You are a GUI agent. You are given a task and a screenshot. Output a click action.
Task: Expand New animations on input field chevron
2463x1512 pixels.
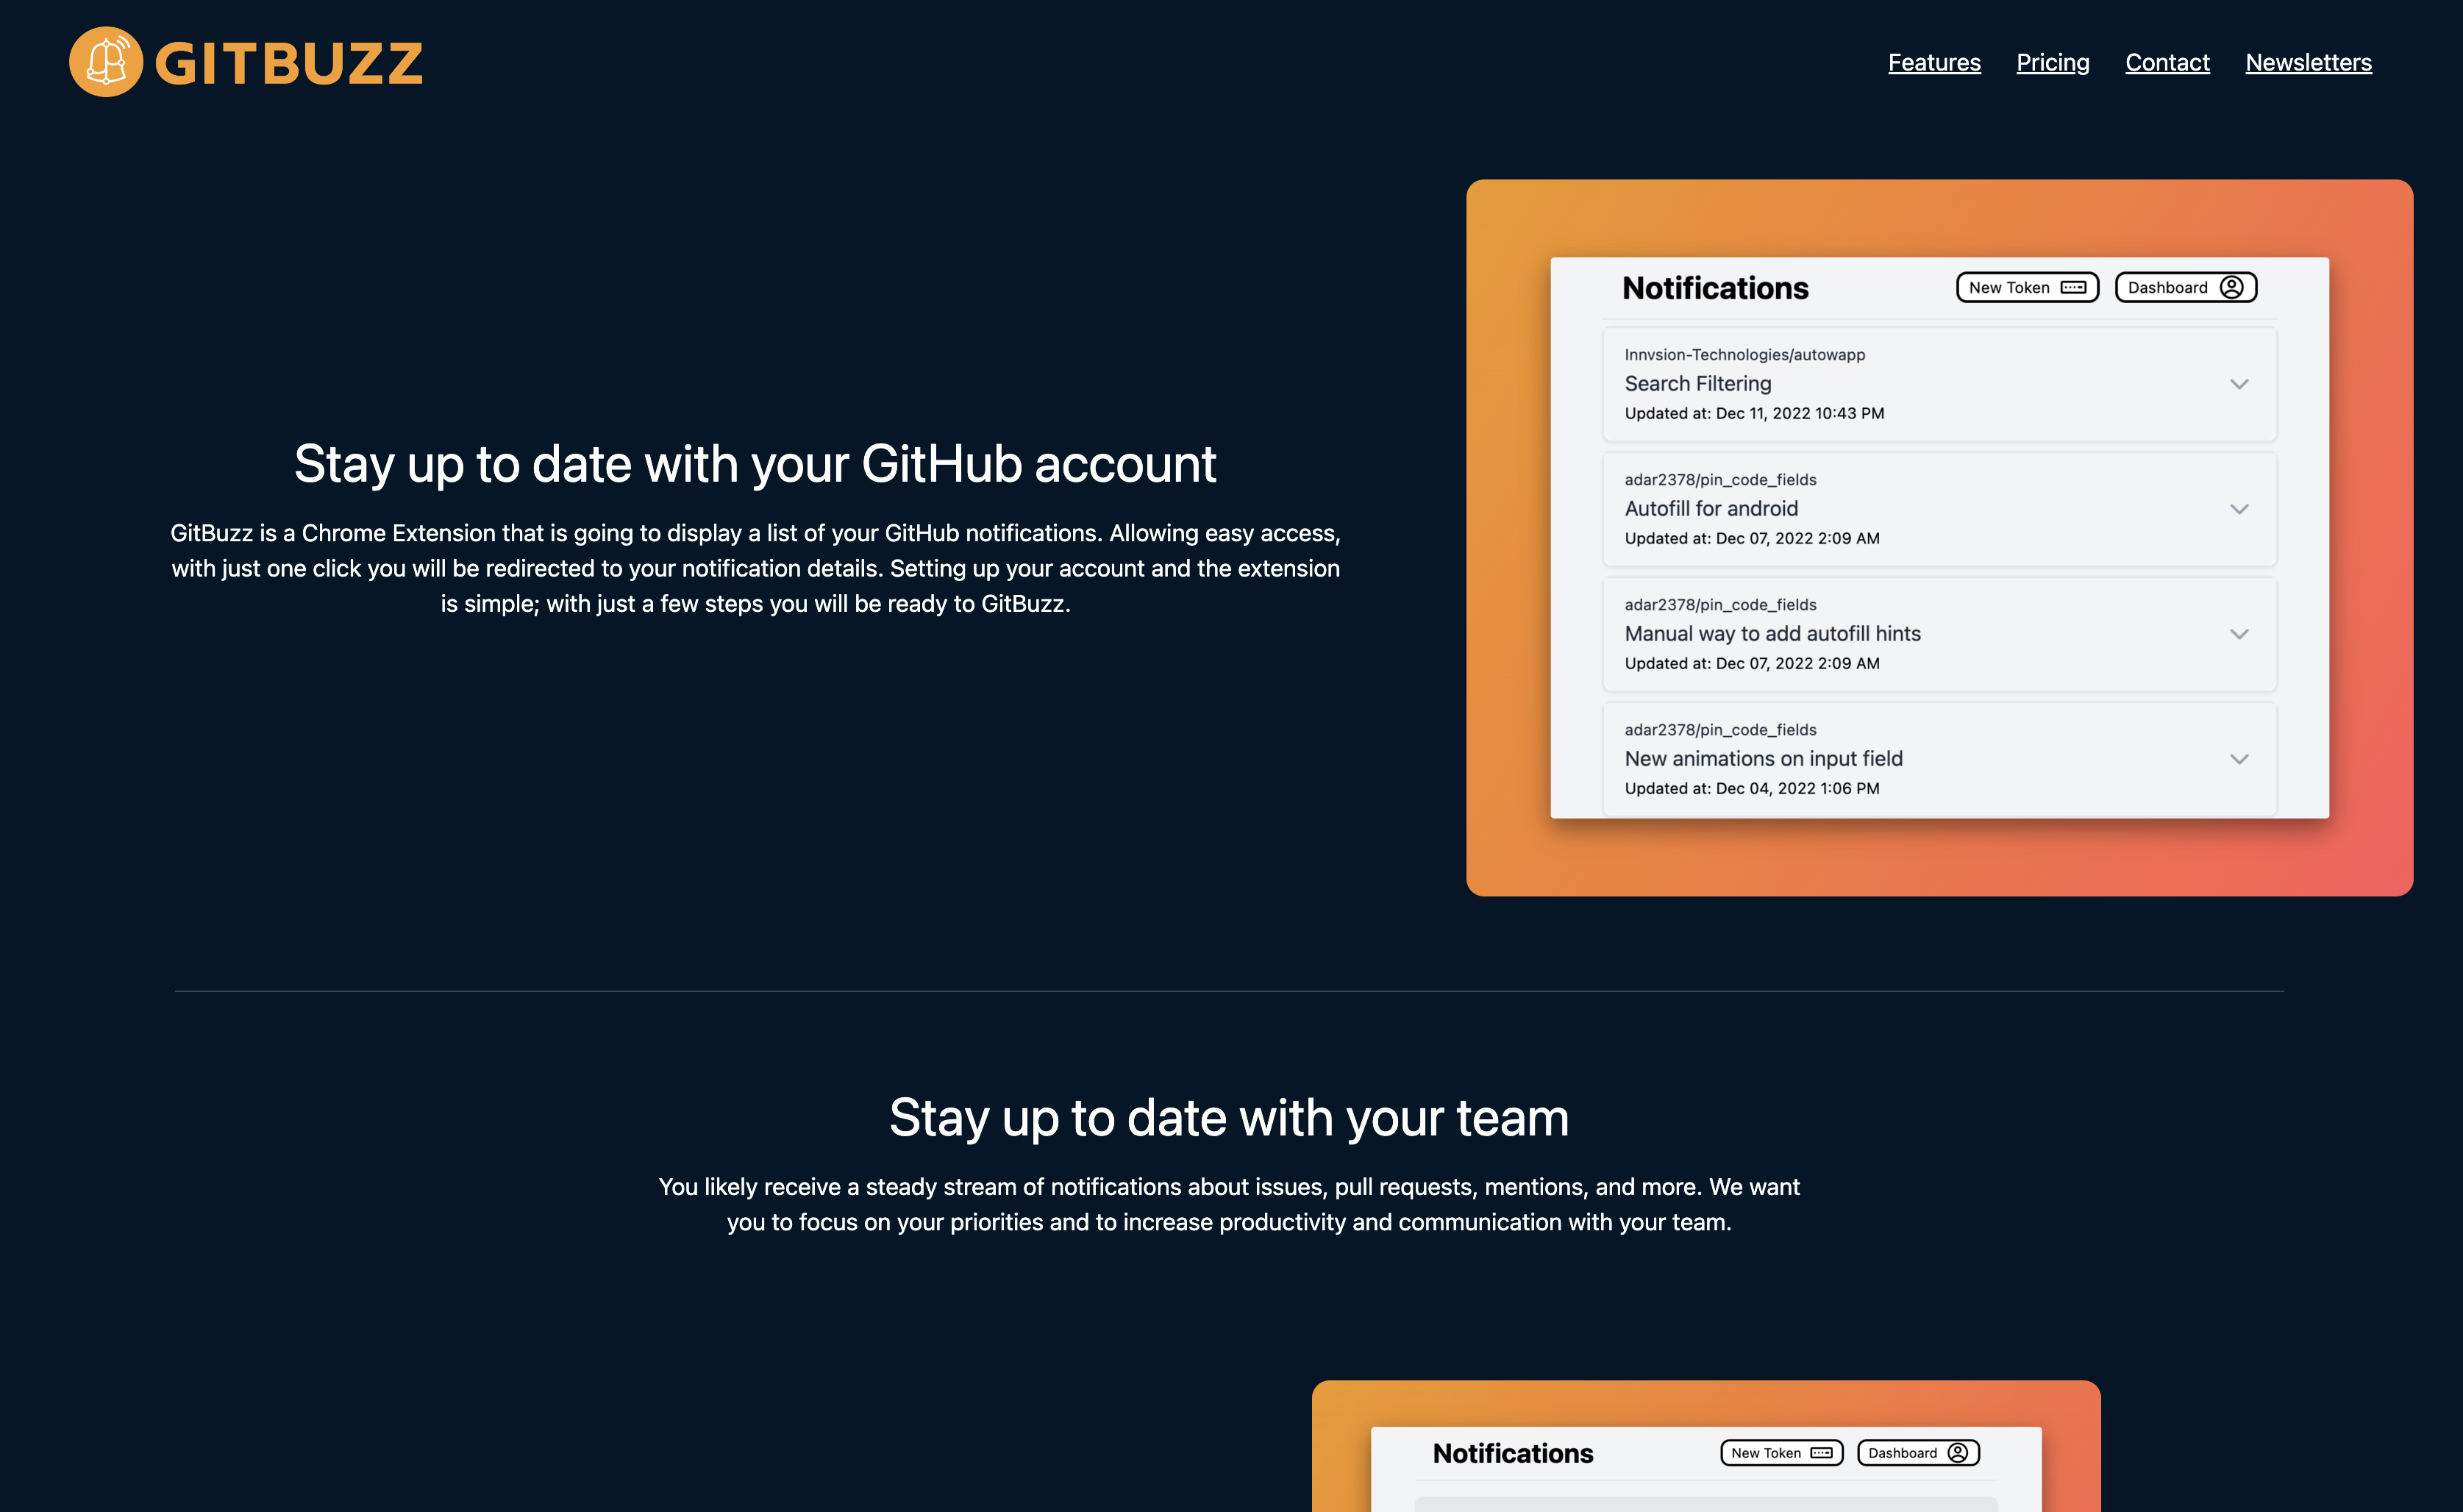pyautogui.click(x=2238, y=759)
